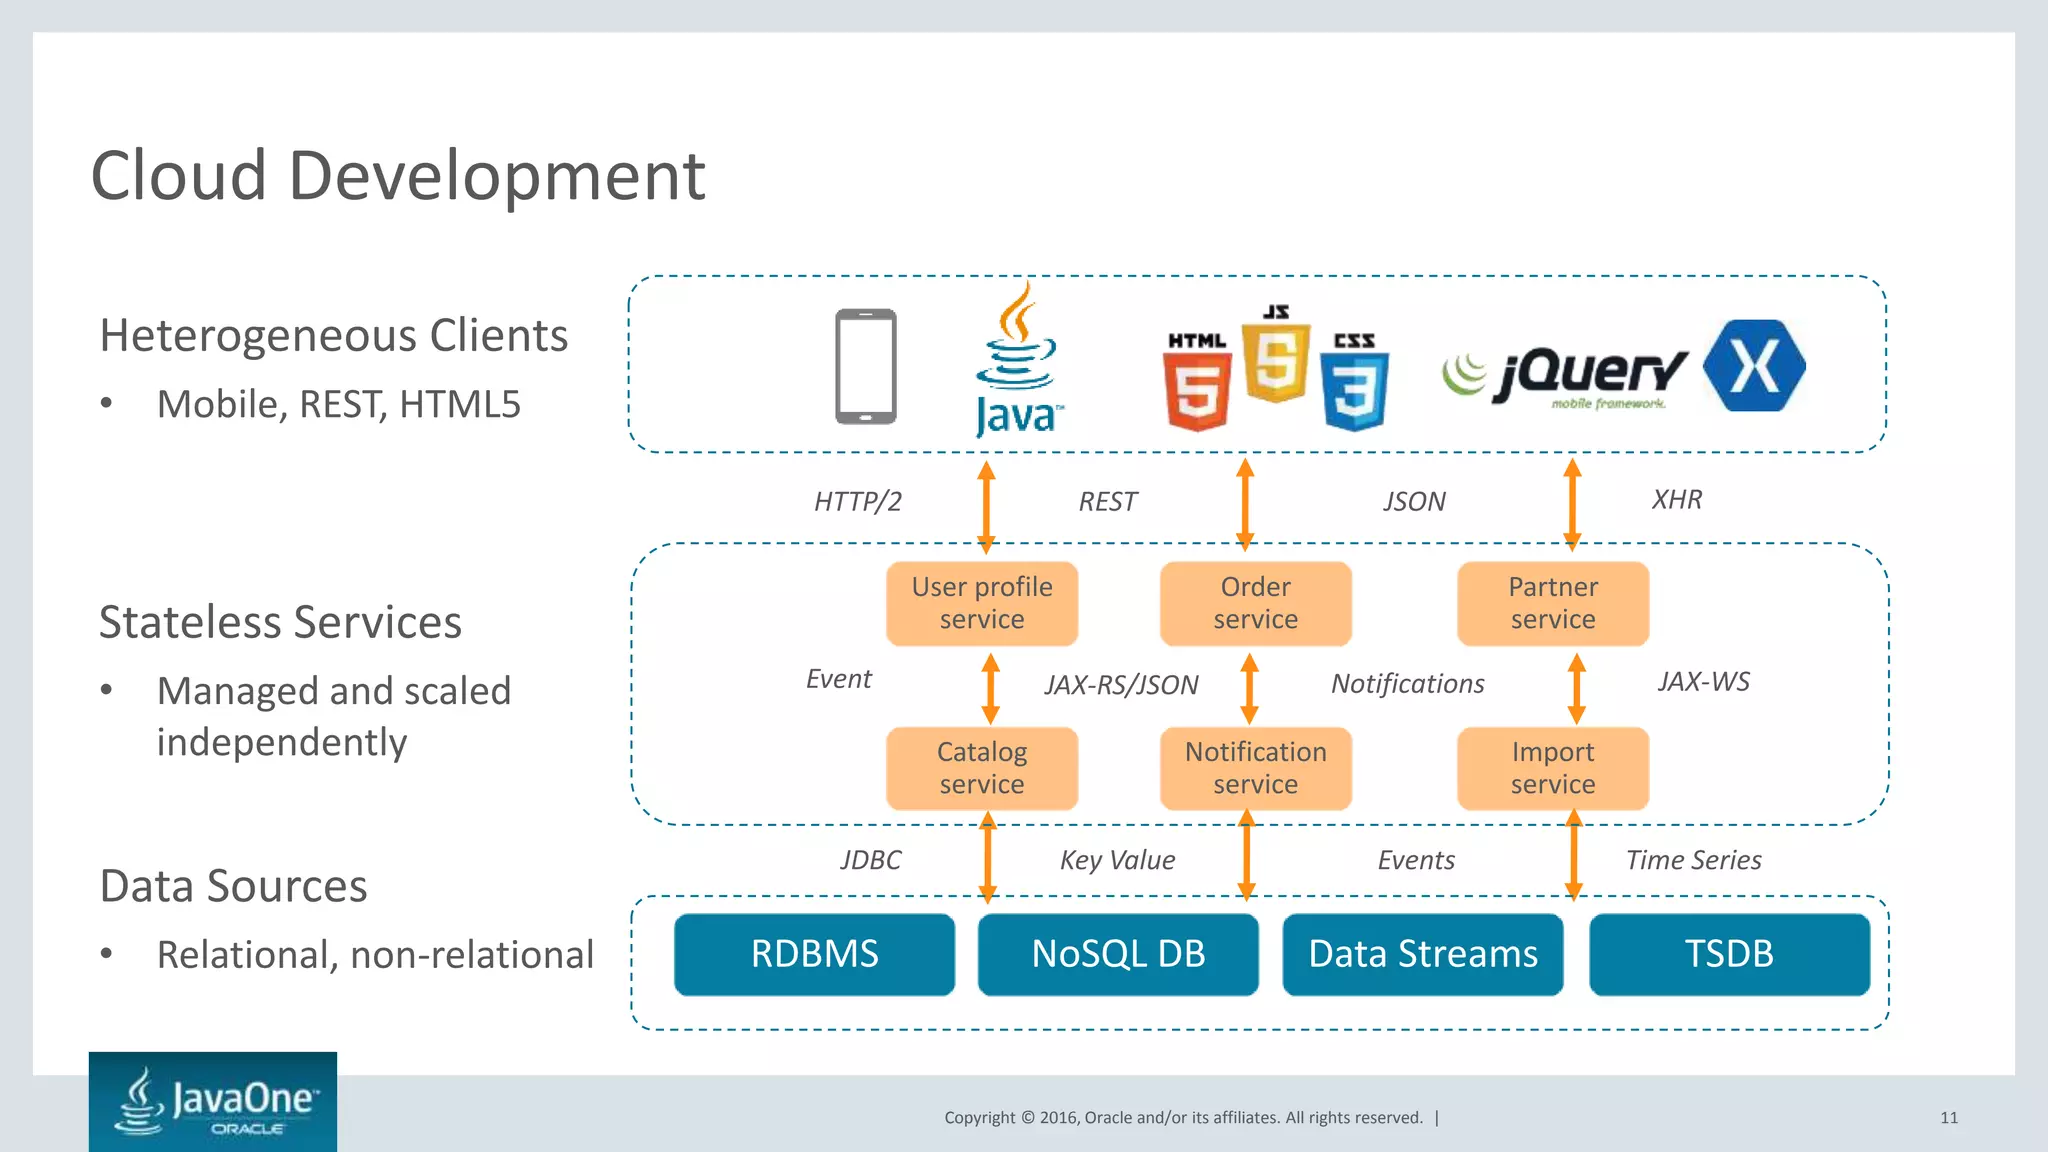The width and height of the screenshot is (2048, 1152).
Task: Click the Import service box
Action: [1552, 768]
